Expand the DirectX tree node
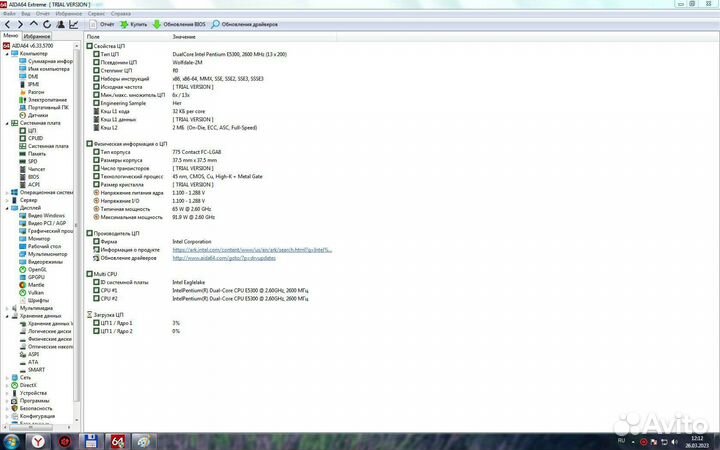This screenshot has width=720, height=450. point(7,385)
